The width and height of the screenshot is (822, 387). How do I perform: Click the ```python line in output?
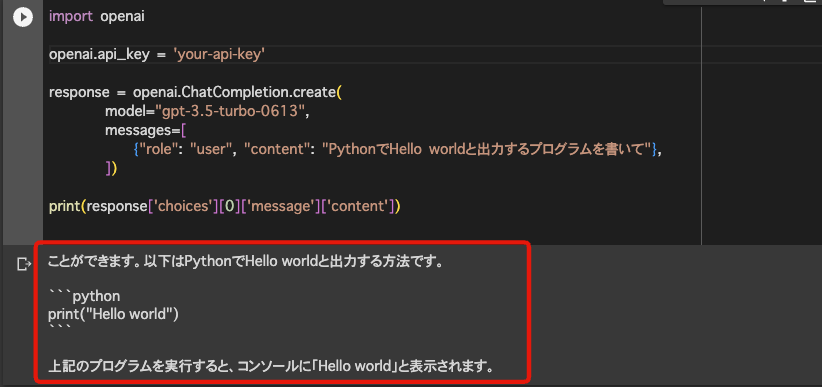tap(84, 296)
